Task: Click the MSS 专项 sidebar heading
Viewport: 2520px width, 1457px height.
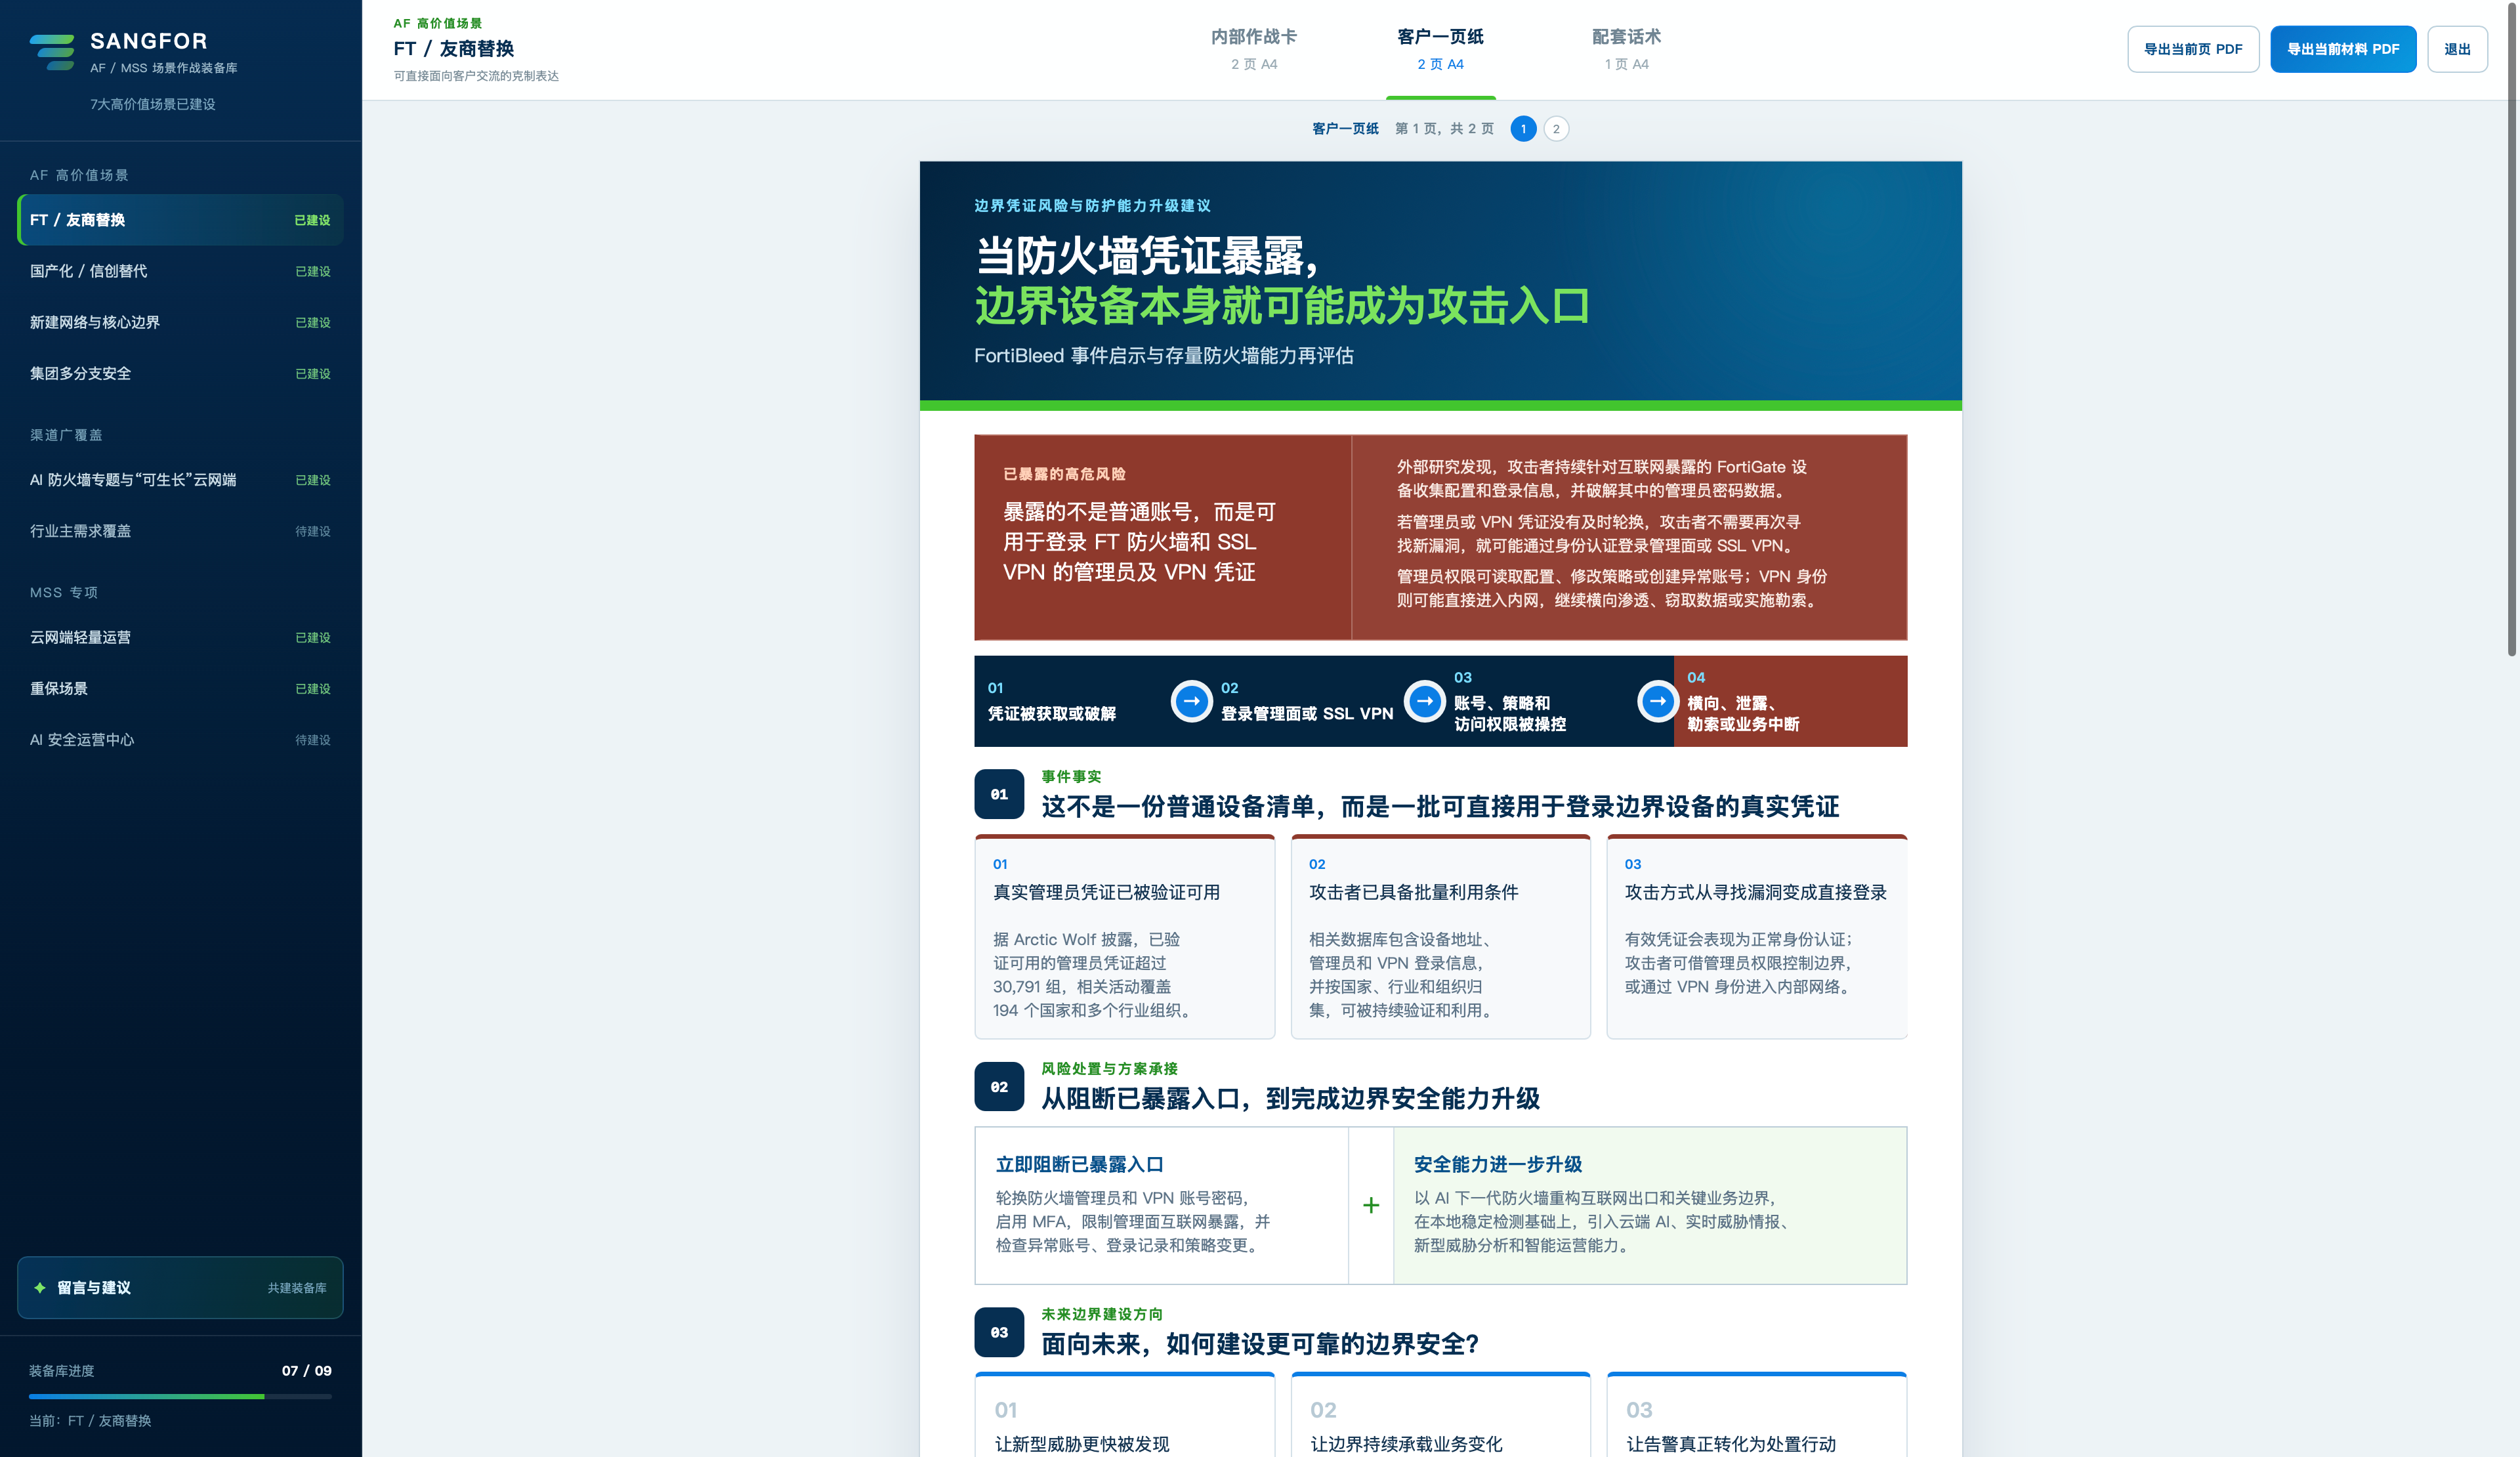Action: 64,592
